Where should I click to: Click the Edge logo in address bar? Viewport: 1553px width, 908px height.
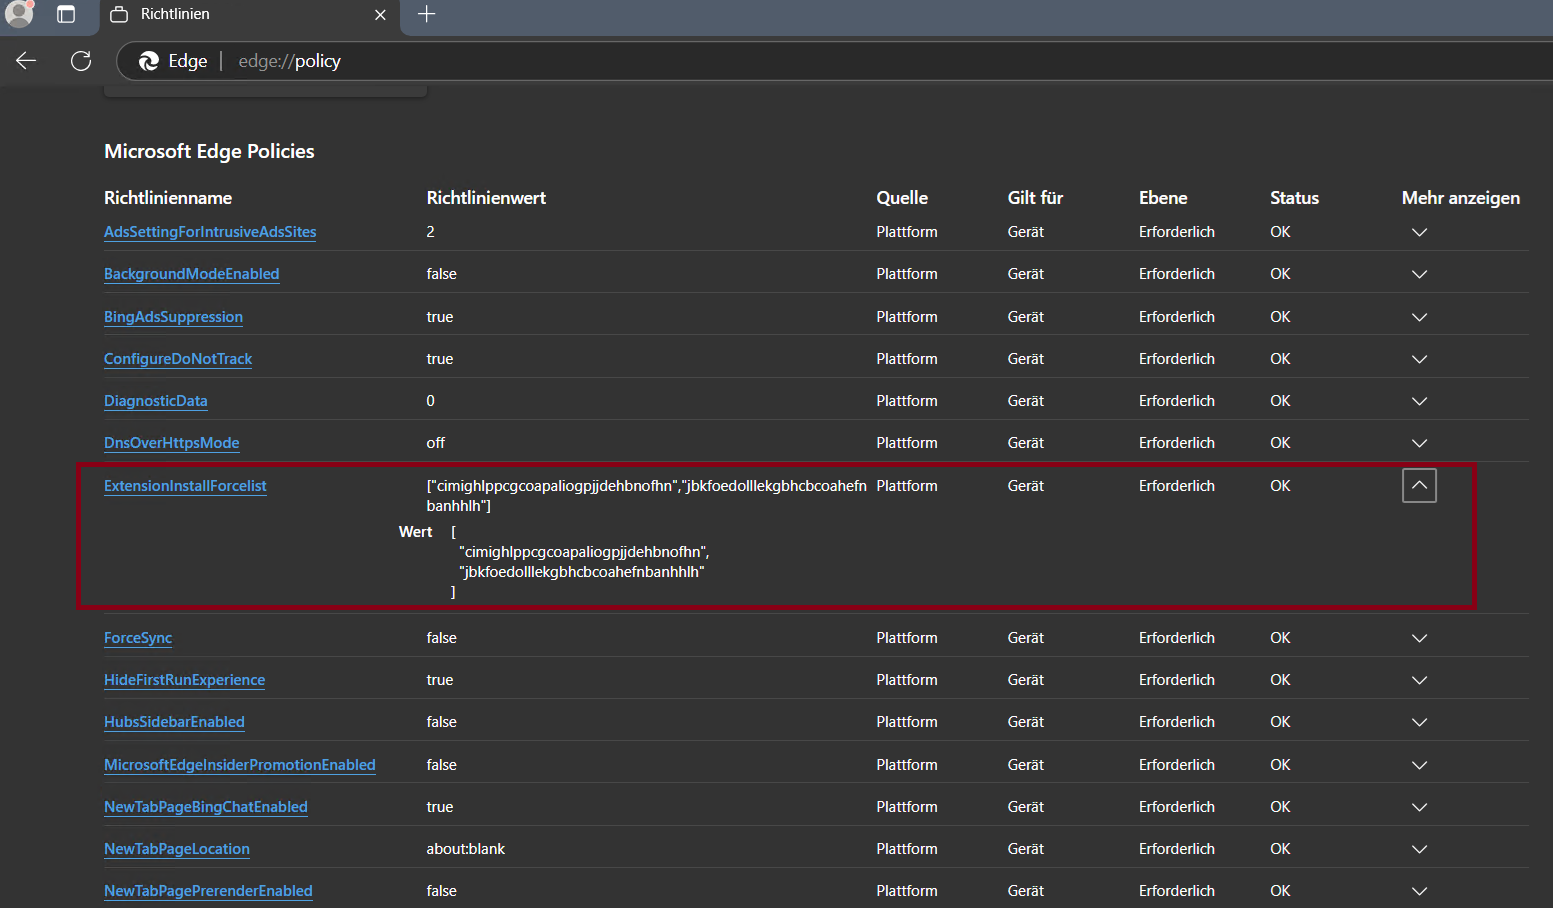[149, 61]
